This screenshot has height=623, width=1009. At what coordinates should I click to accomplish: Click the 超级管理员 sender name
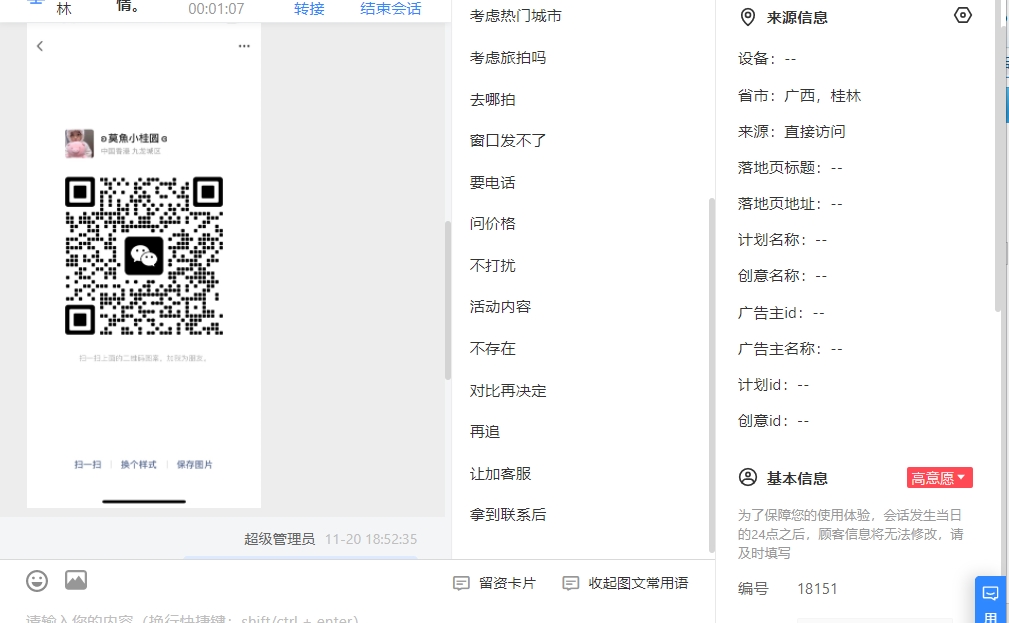279,539
